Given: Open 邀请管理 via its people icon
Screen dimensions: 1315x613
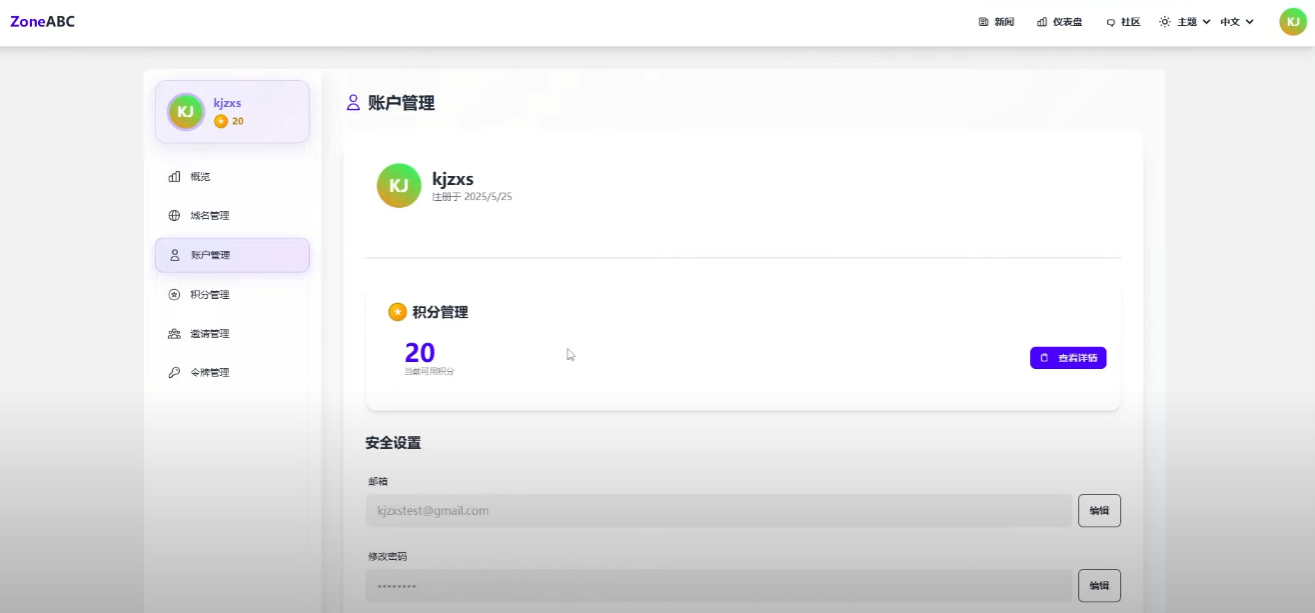Looking at the screenshot, I should [x=174, y=334].
